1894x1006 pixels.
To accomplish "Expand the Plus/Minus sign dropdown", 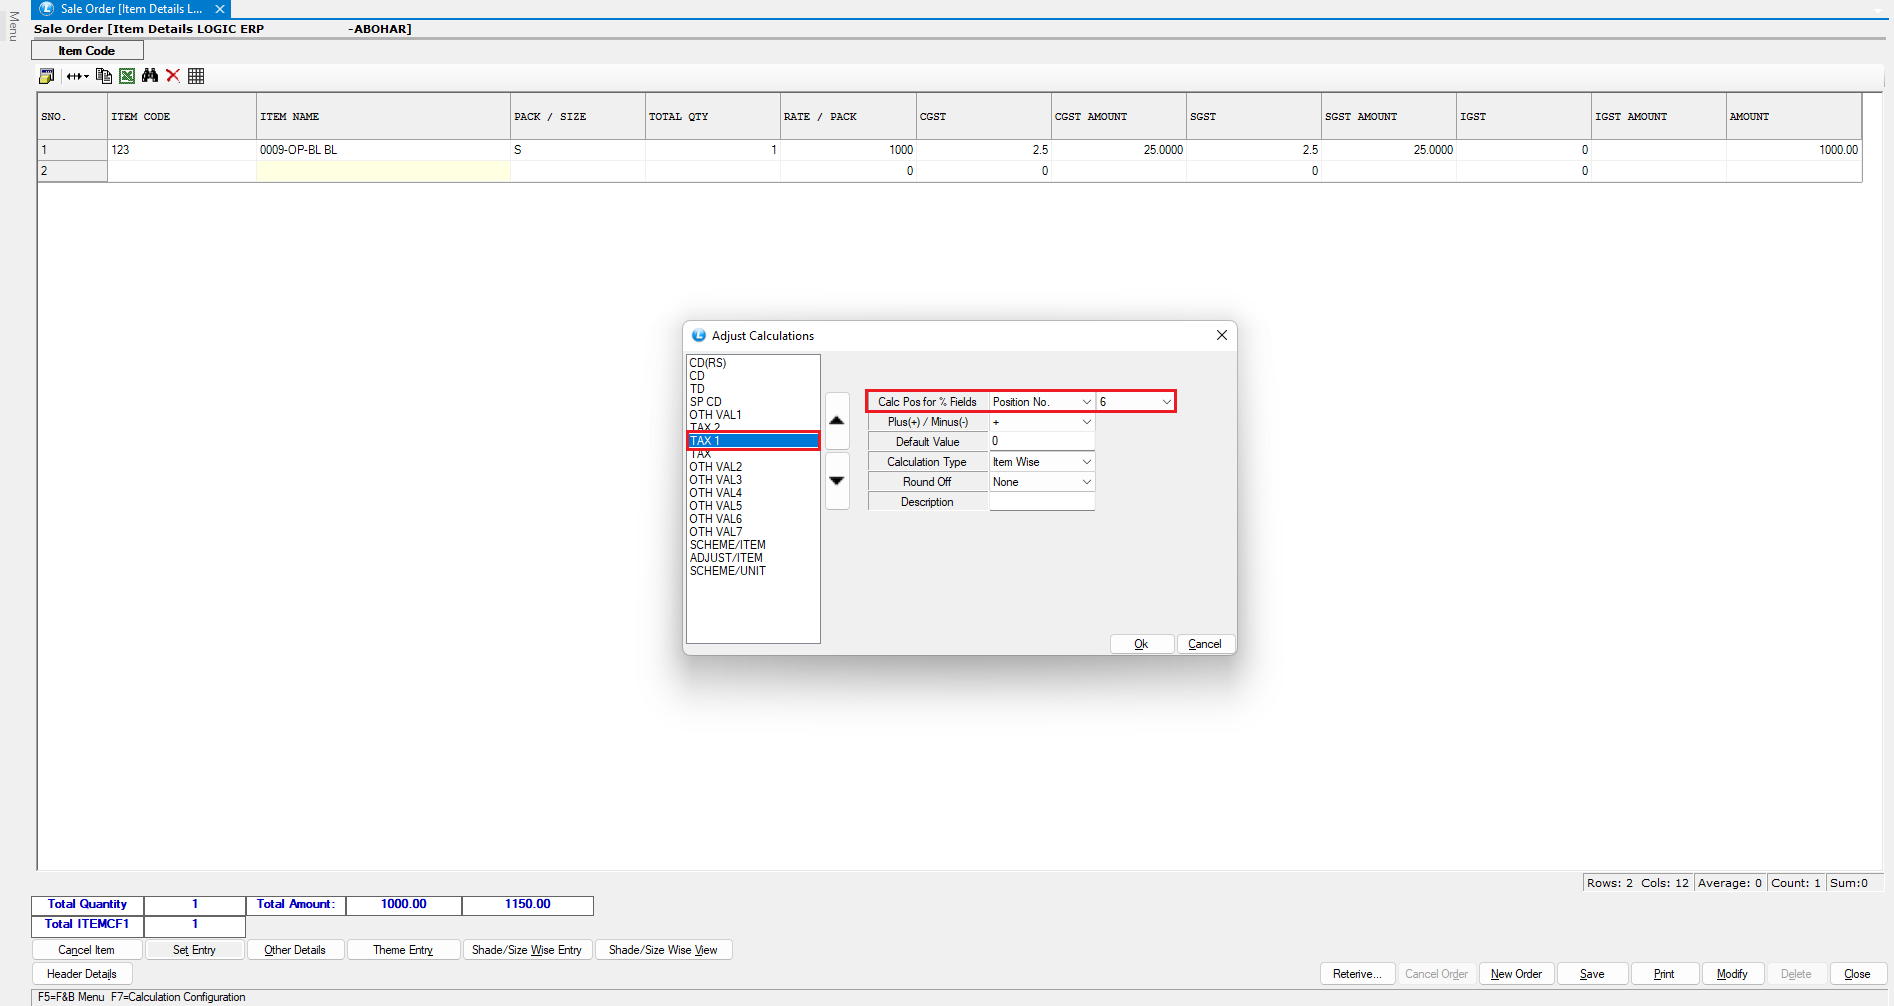I will coord(1086,422).
